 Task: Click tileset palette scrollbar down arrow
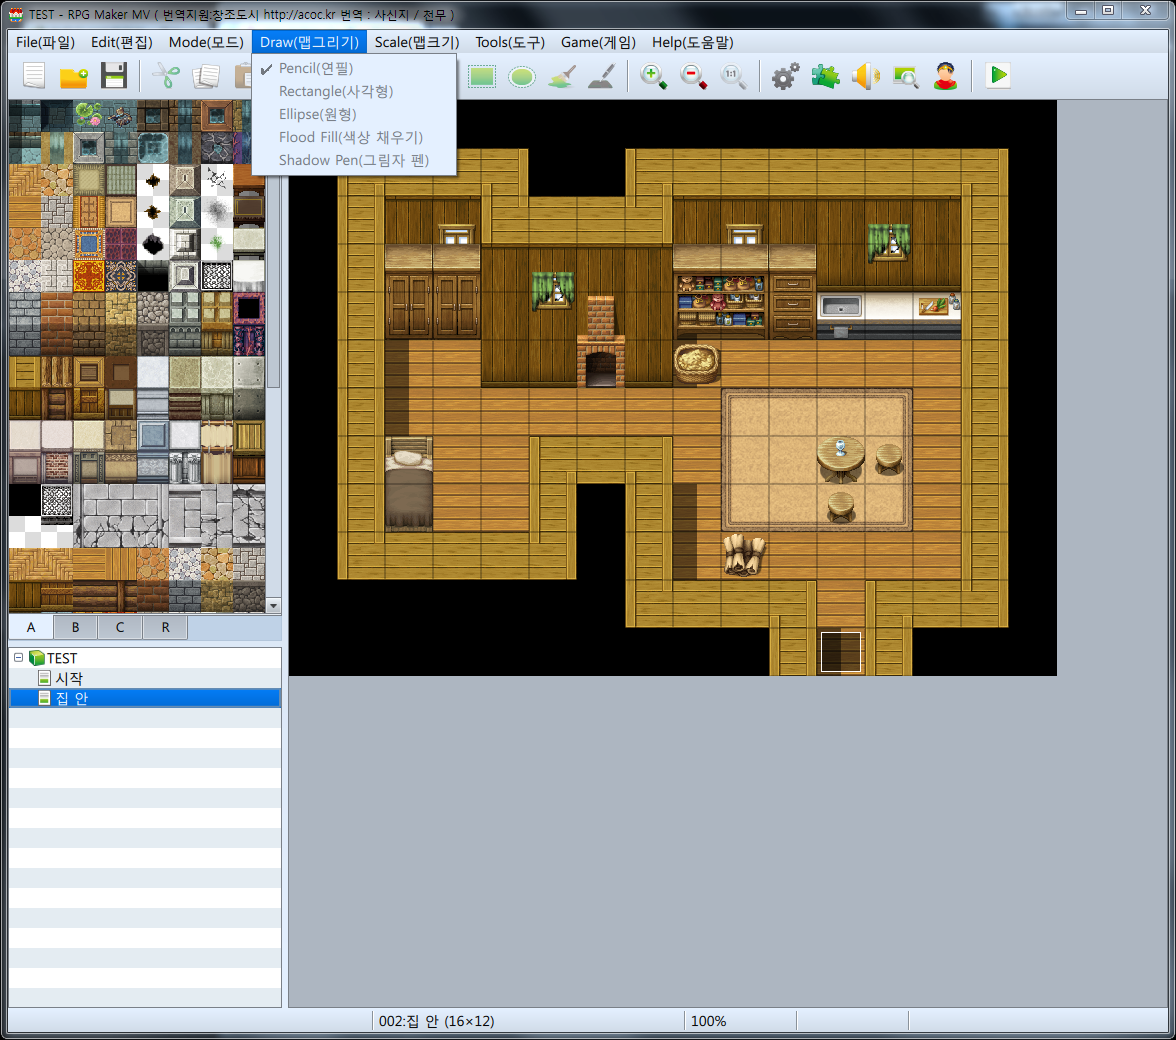273,605
